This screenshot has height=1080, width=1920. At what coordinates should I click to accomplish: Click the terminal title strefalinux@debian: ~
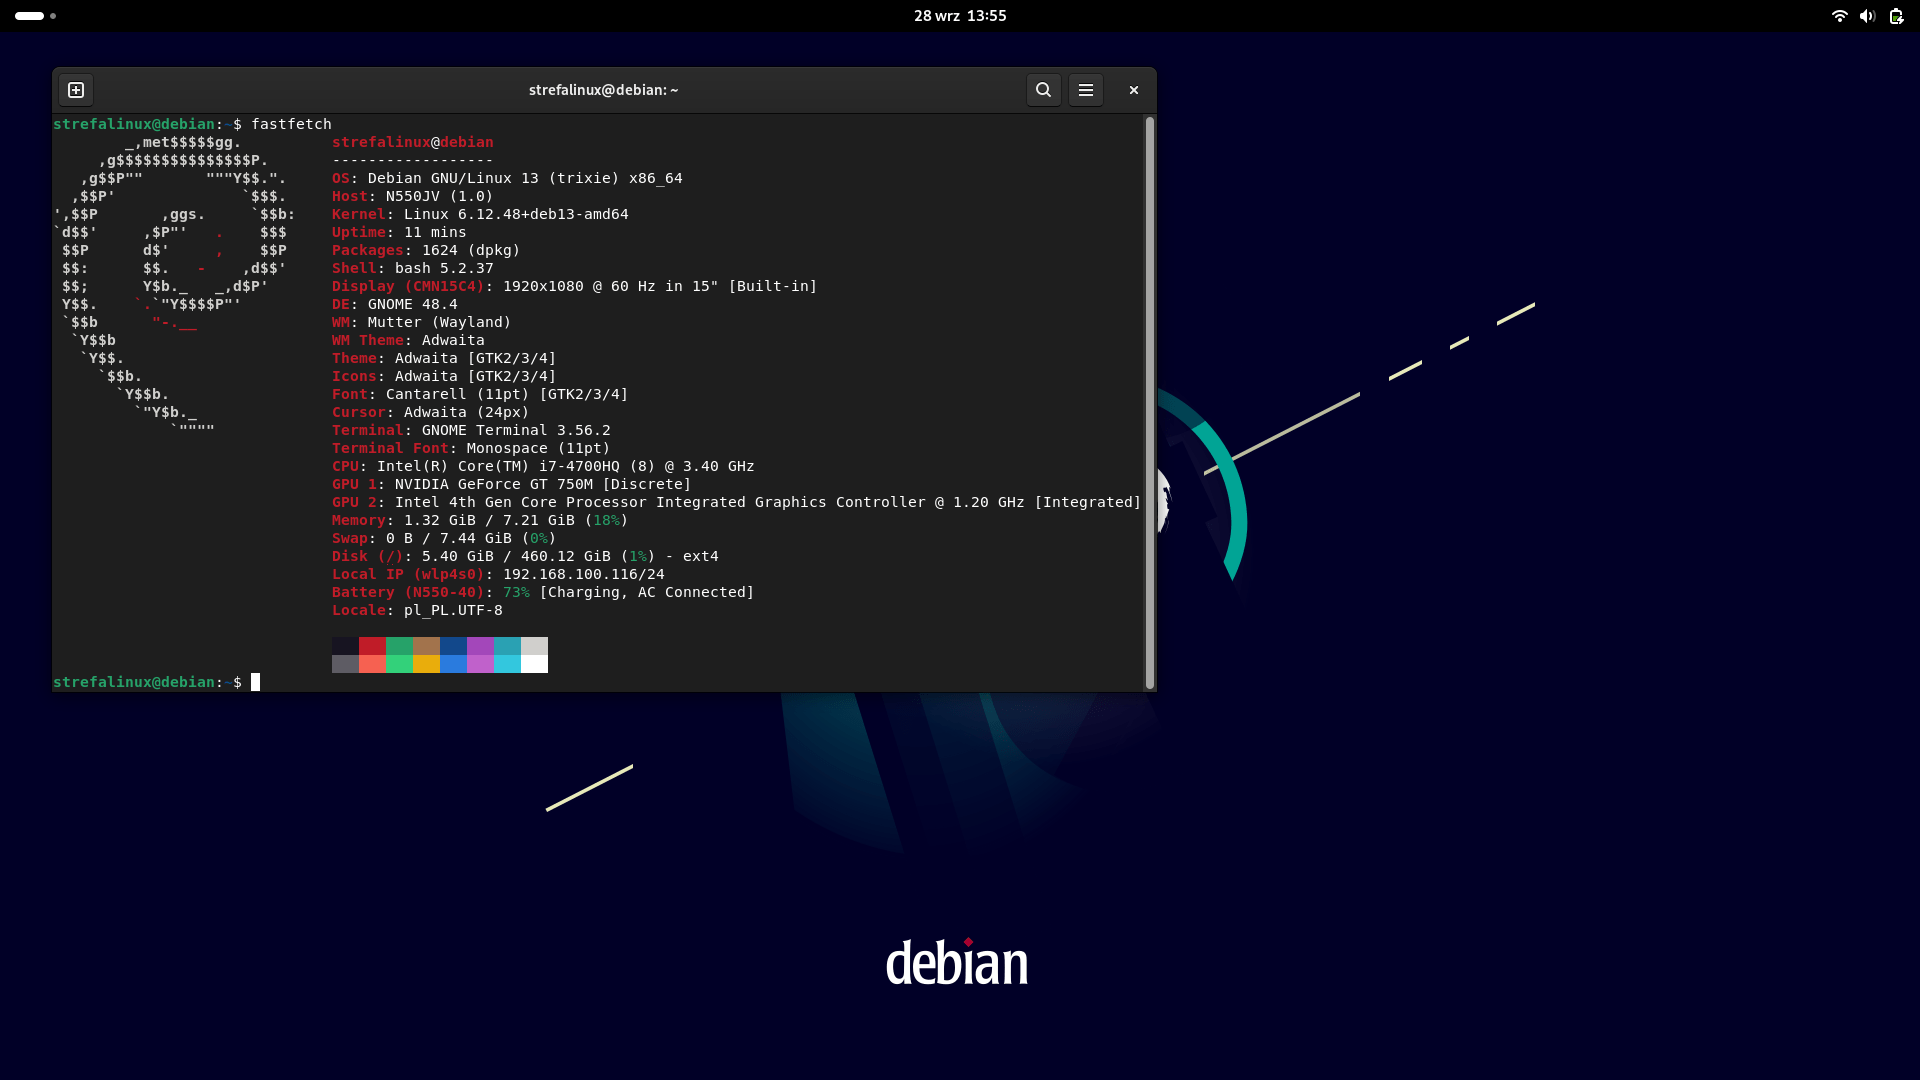coord(603,90)
